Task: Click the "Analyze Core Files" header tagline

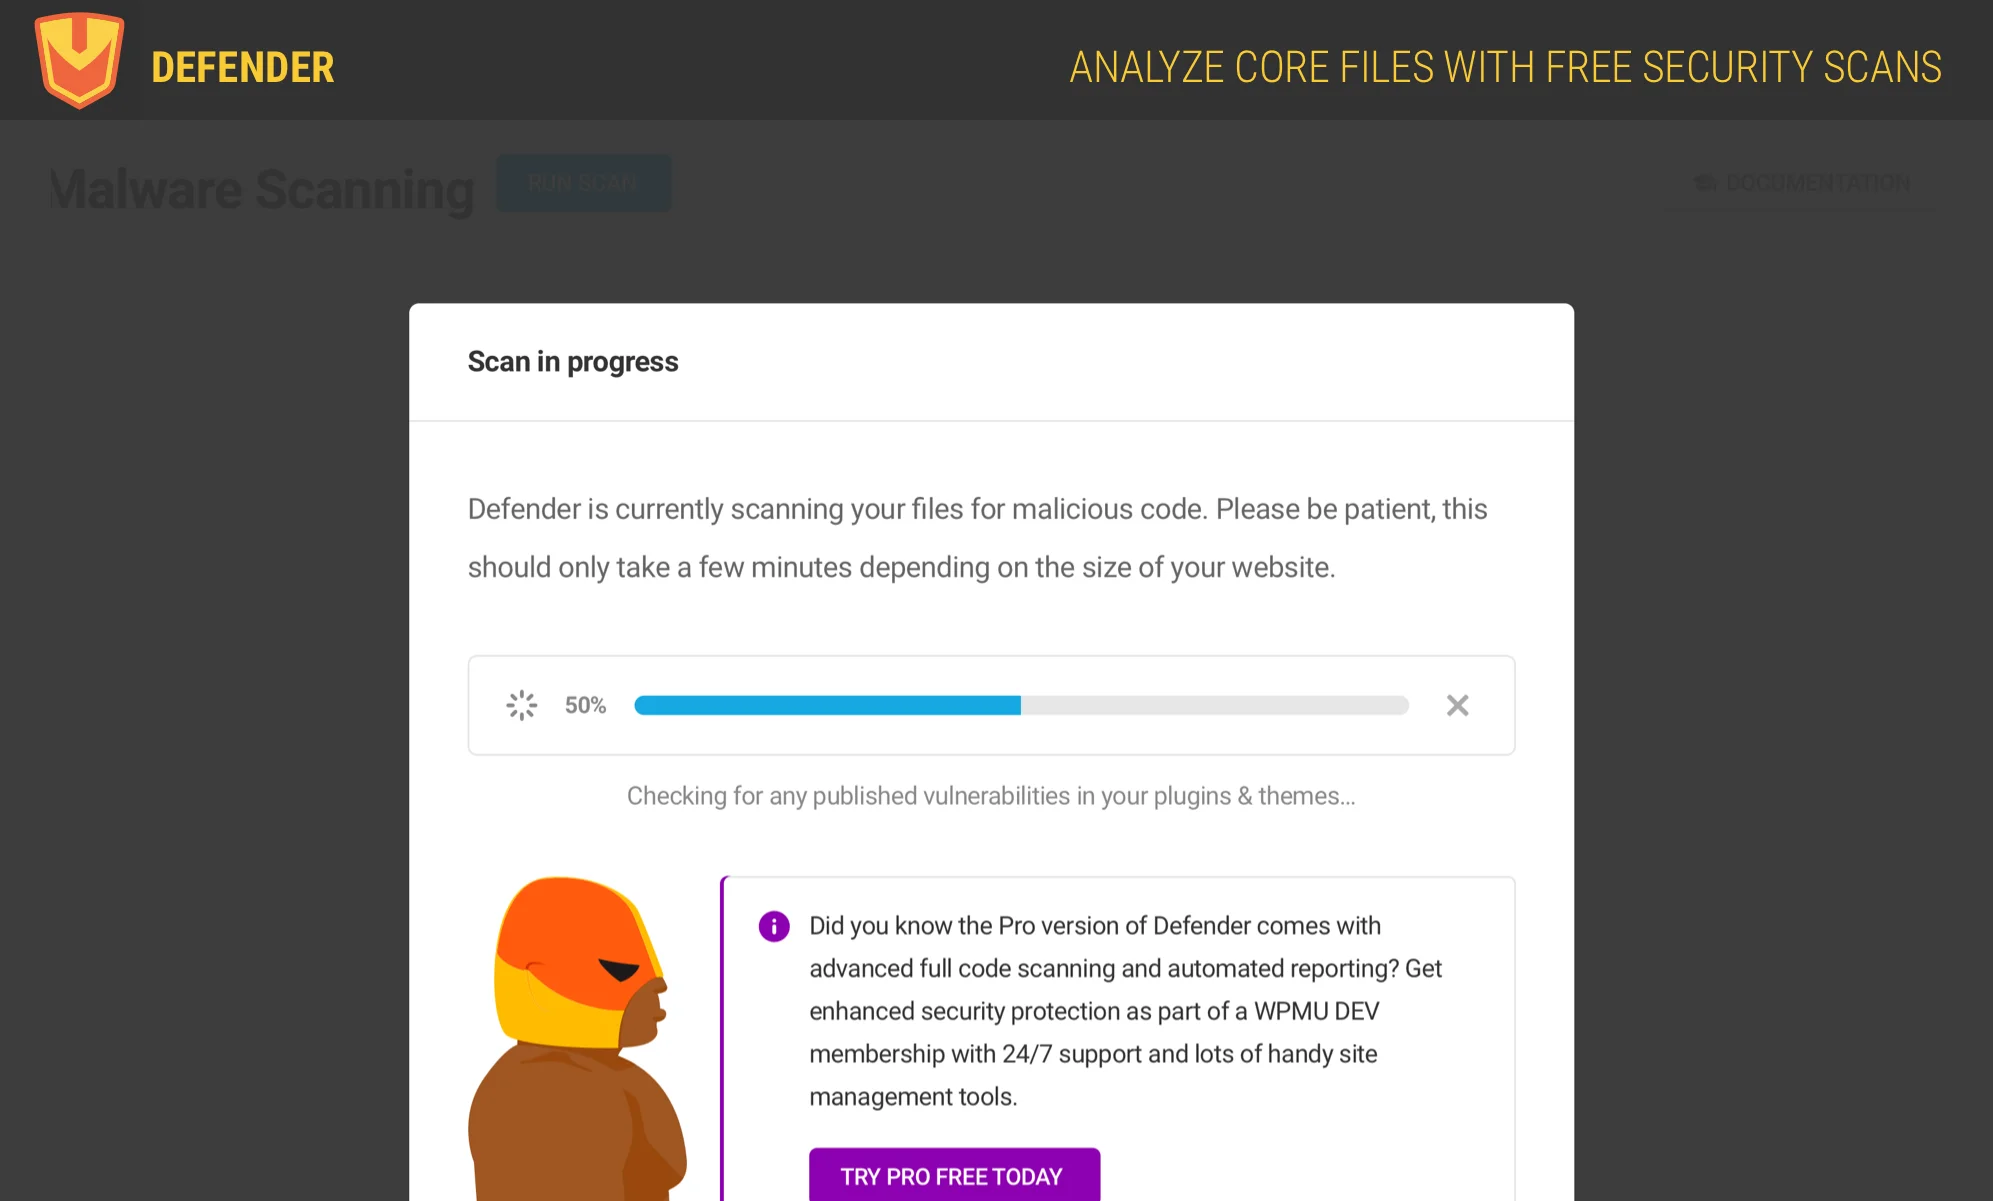Action: pos(1505,68)
